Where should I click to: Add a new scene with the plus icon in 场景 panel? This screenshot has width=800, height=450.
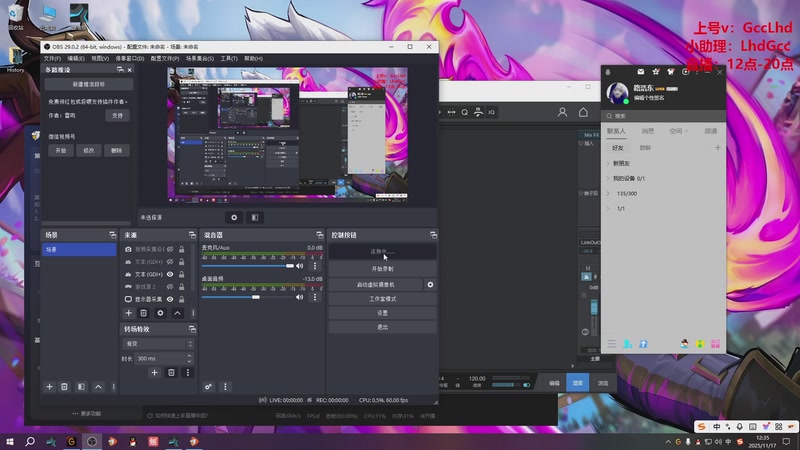pyautogui.click(x=49, y=387)
